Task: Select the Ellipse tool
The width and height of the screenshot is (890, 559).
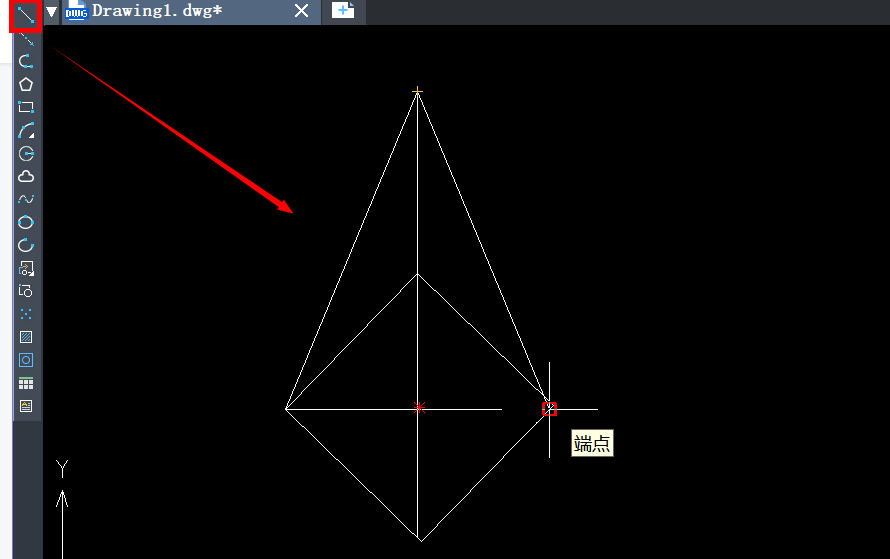Action: click(x=26, y=222)
